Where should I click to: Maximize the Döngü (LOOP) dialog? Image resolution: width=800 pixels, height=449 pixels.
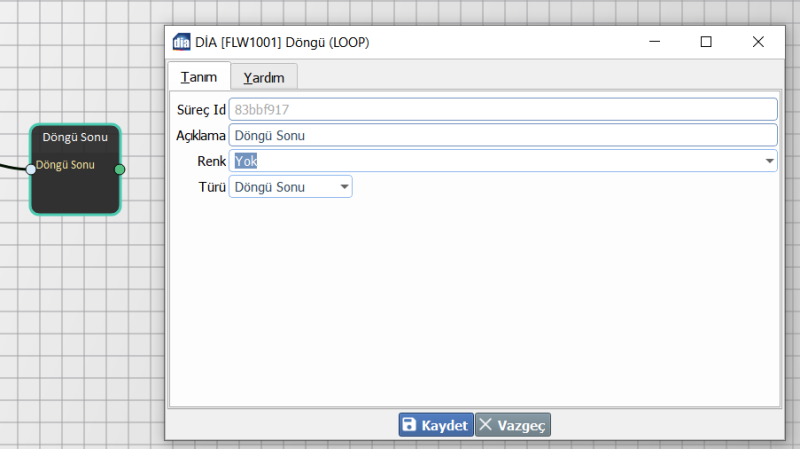706,42
